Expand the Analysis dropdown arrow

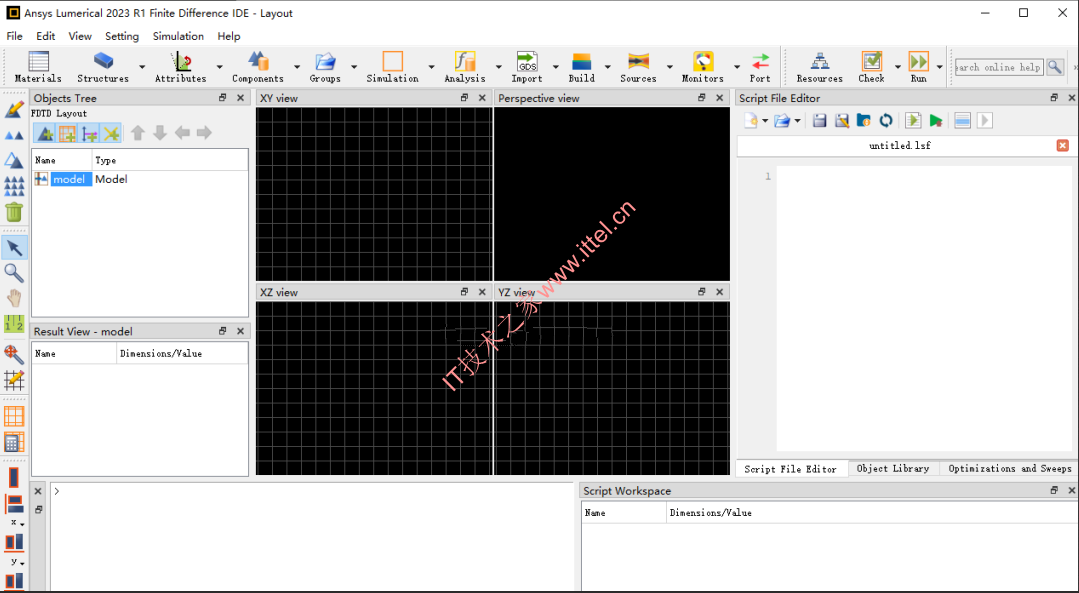point(499,67)
